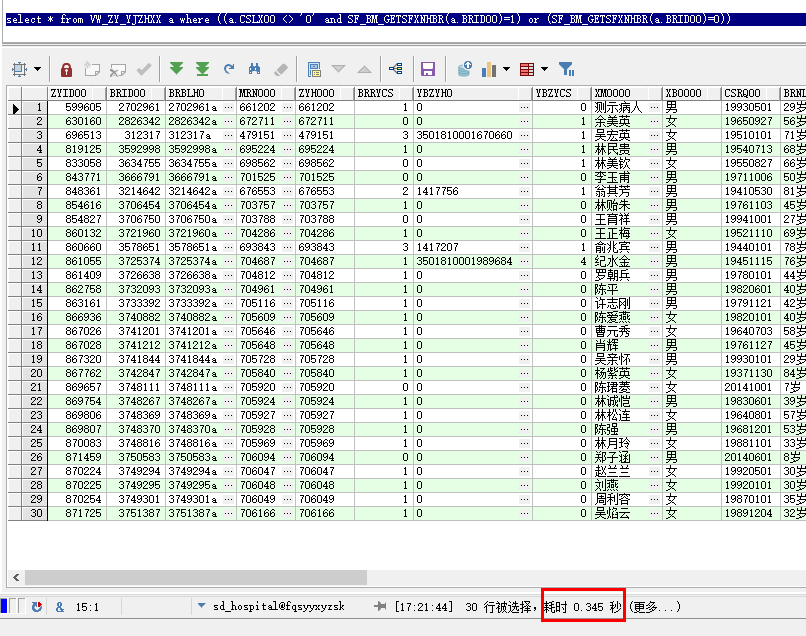
Task: Click the lock icon to edit data
Action: [66, 69]
